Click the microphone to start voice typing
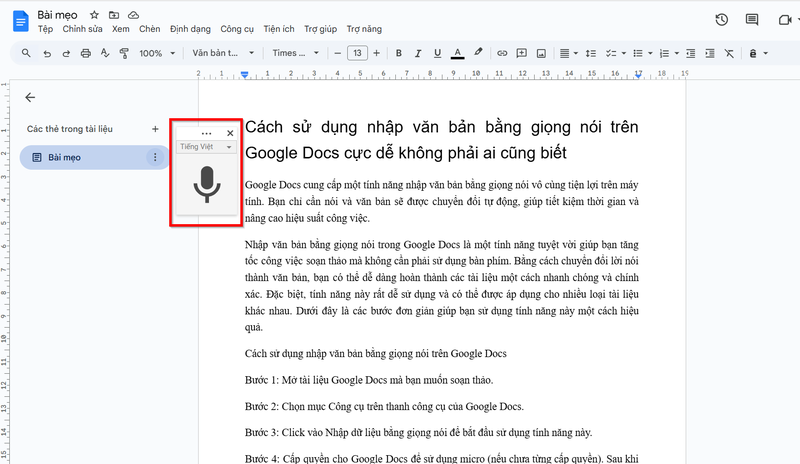Viewport: 800px width, 464px height. coord(207,184)
